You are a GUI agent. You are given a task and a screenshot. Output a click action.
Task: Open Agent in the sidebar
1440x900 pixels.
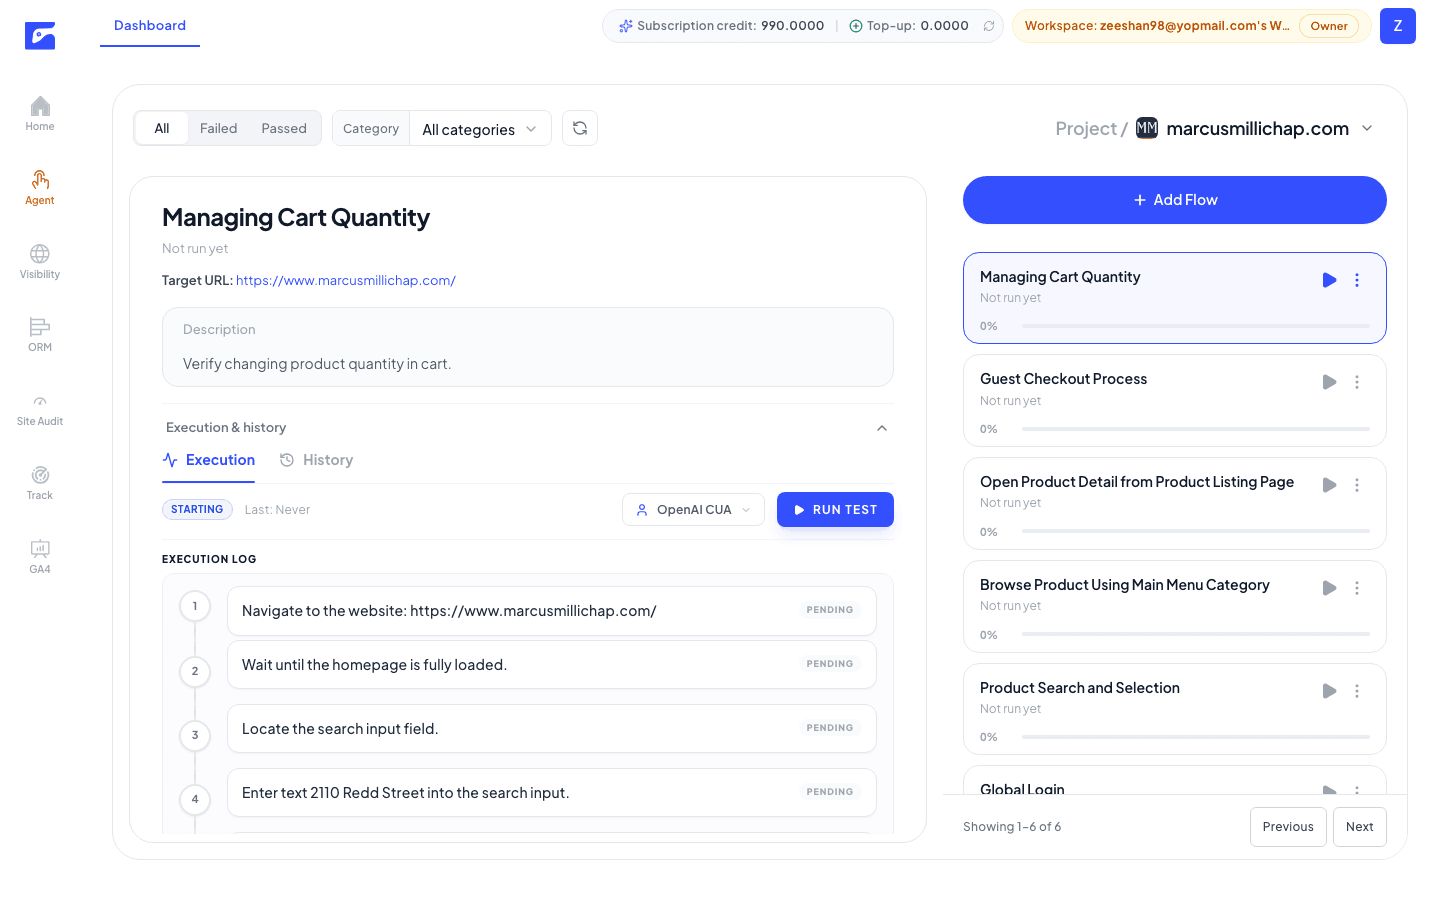click(40, 187)
